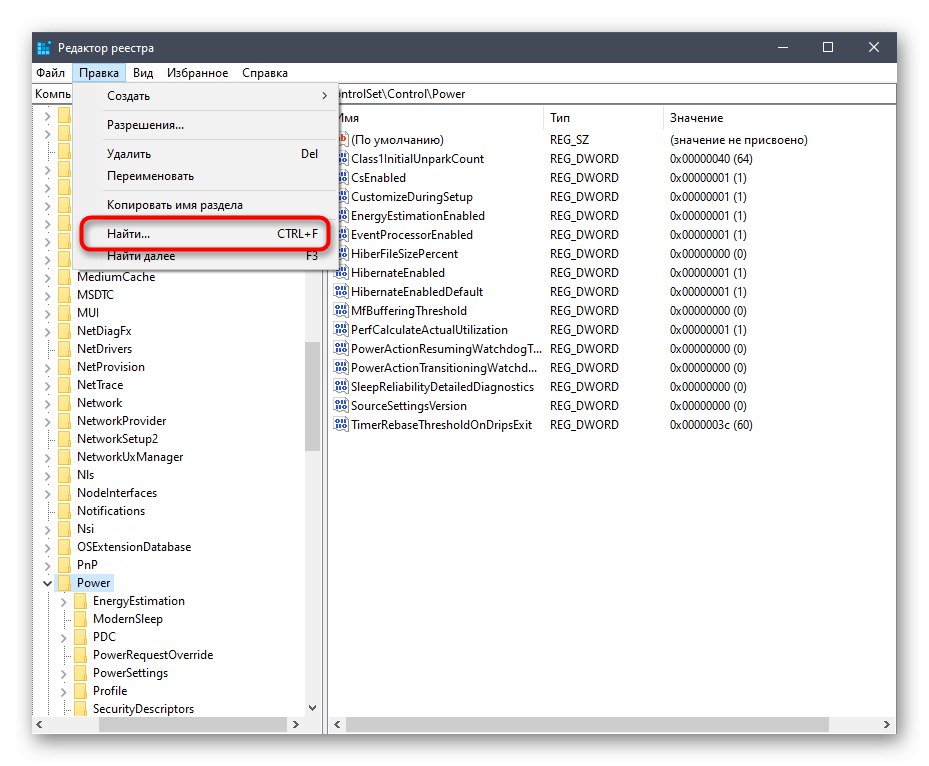Viewport: 929px width, 766px height.
Task: Click the Network folder icon
Action: [x=65, y=403]
